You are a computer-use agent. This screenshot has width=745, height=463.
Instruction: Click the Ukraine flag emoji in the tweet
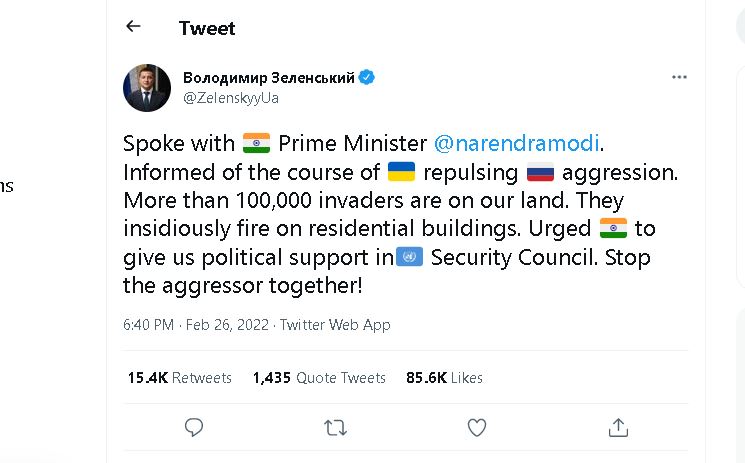tap(401, 172)
